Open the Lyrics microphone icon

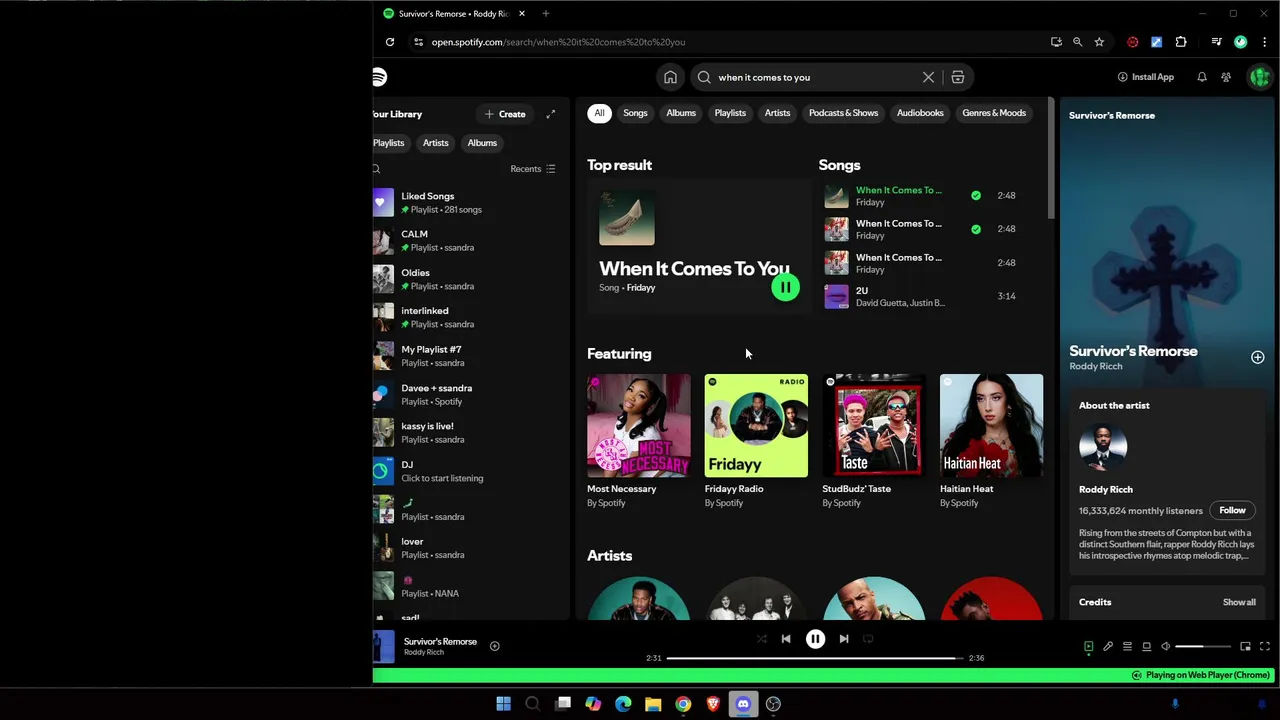[x=1108, y=647]
